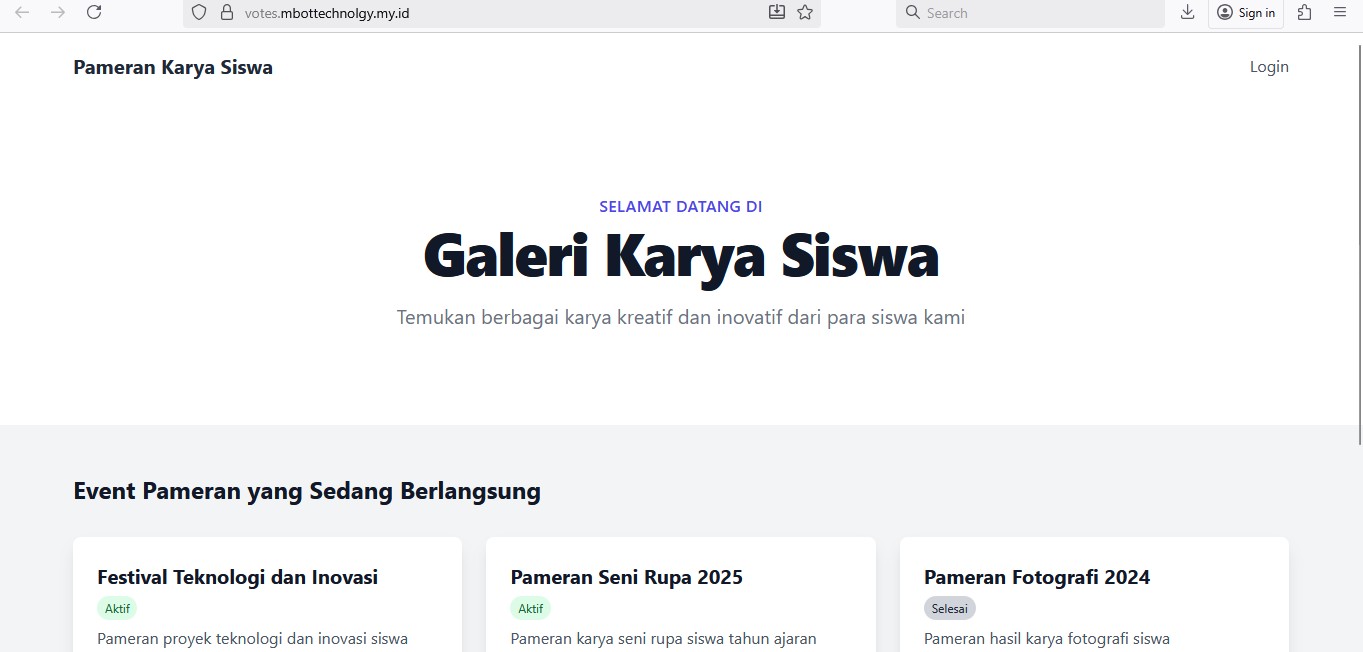This screenshot has height=652, width=1363.
Task: Open the extensions puzzle icon
Action: [x=1303, y=13]
